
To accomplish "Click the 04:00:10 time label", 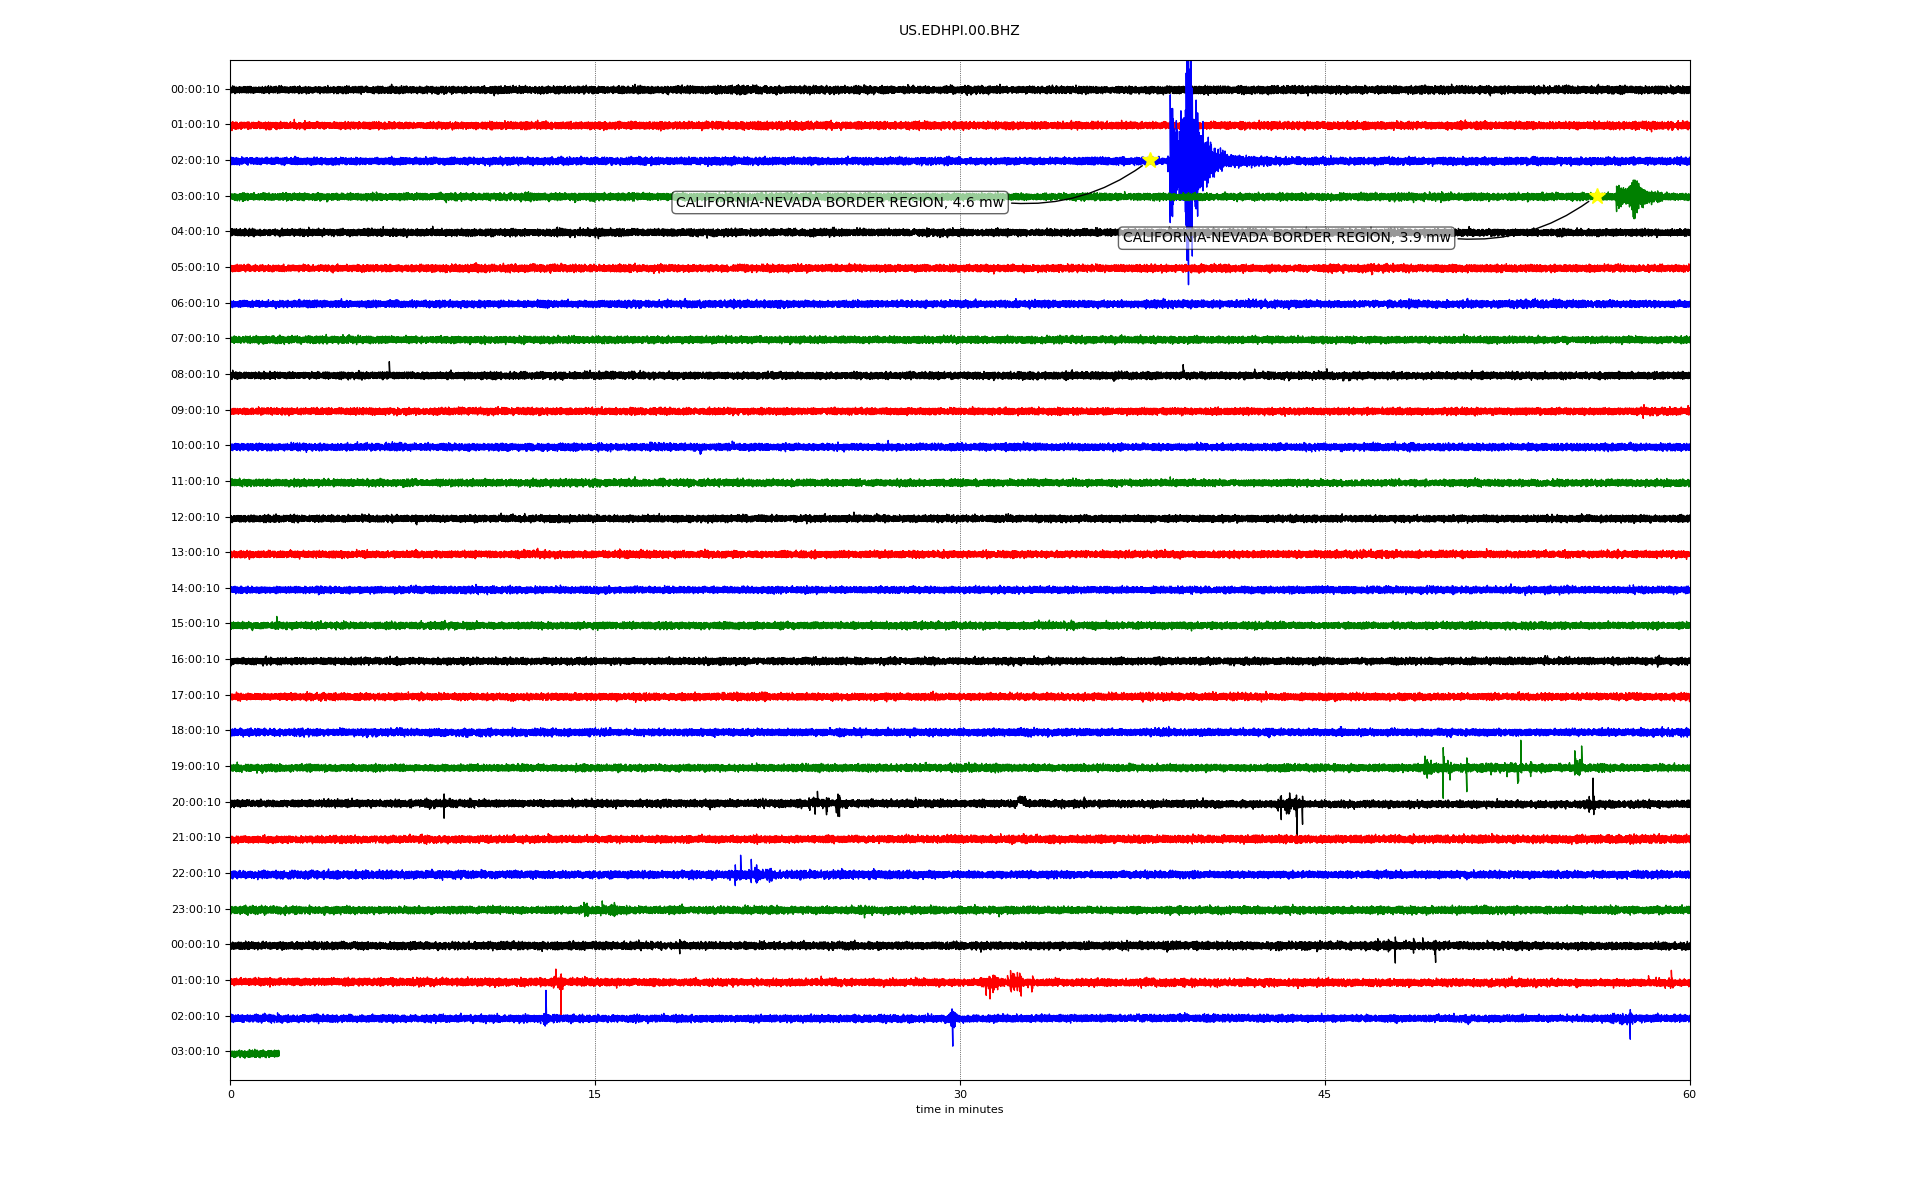I will (195, 232).
